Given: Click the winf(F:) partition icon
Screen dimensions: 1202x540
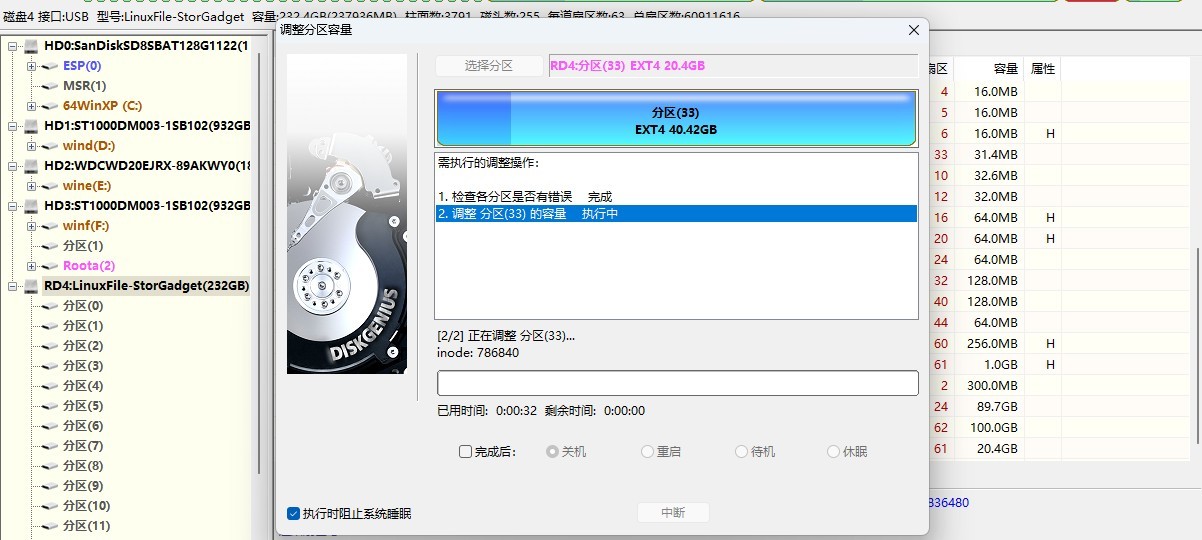Looking at the screenshot, I should click(51, 226).
